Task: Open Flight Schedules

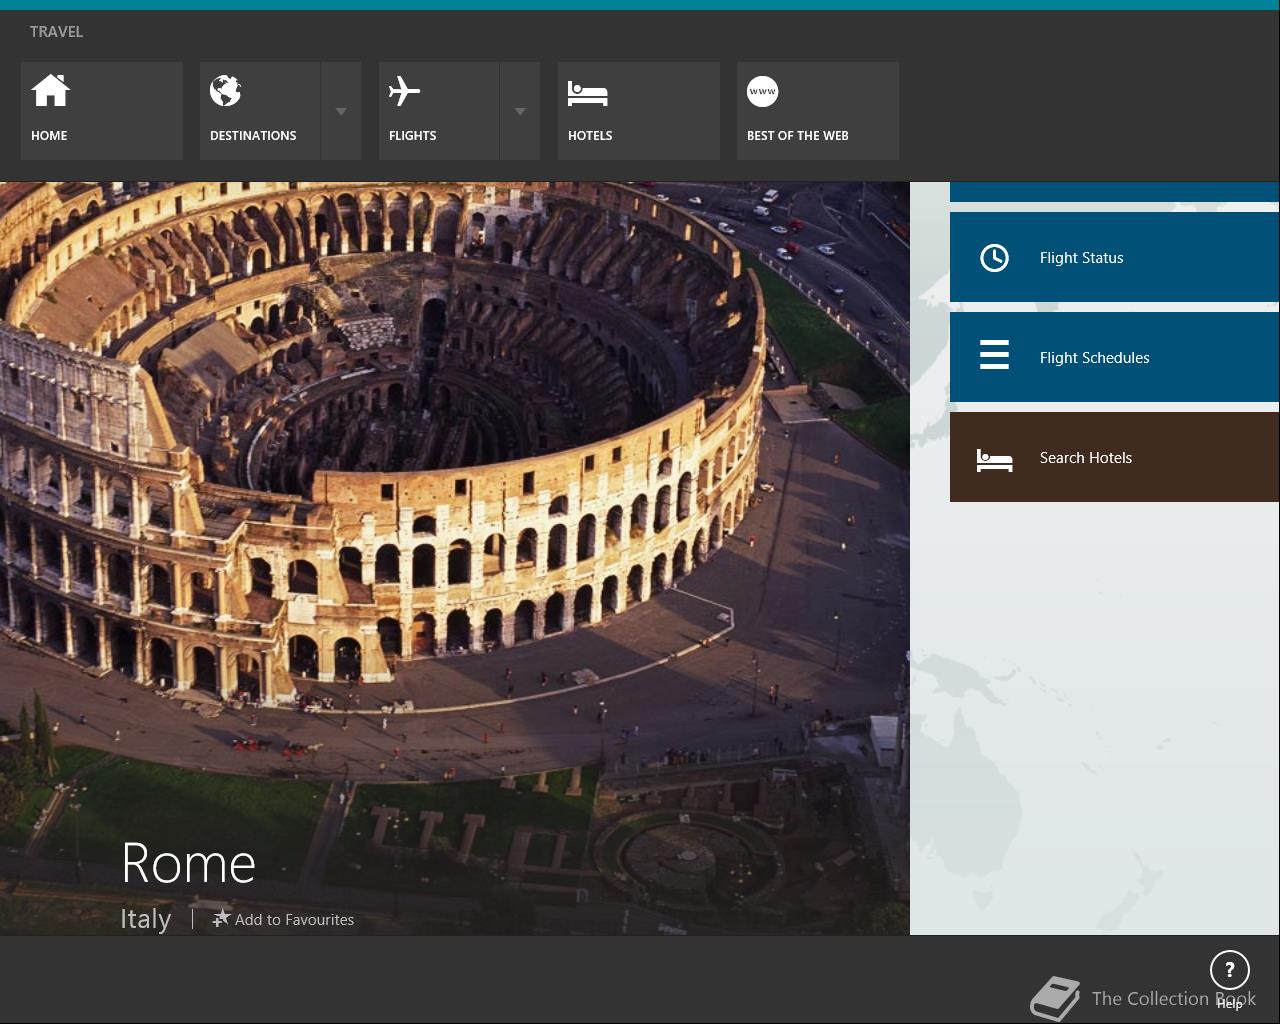Action: pos(1115,357)
